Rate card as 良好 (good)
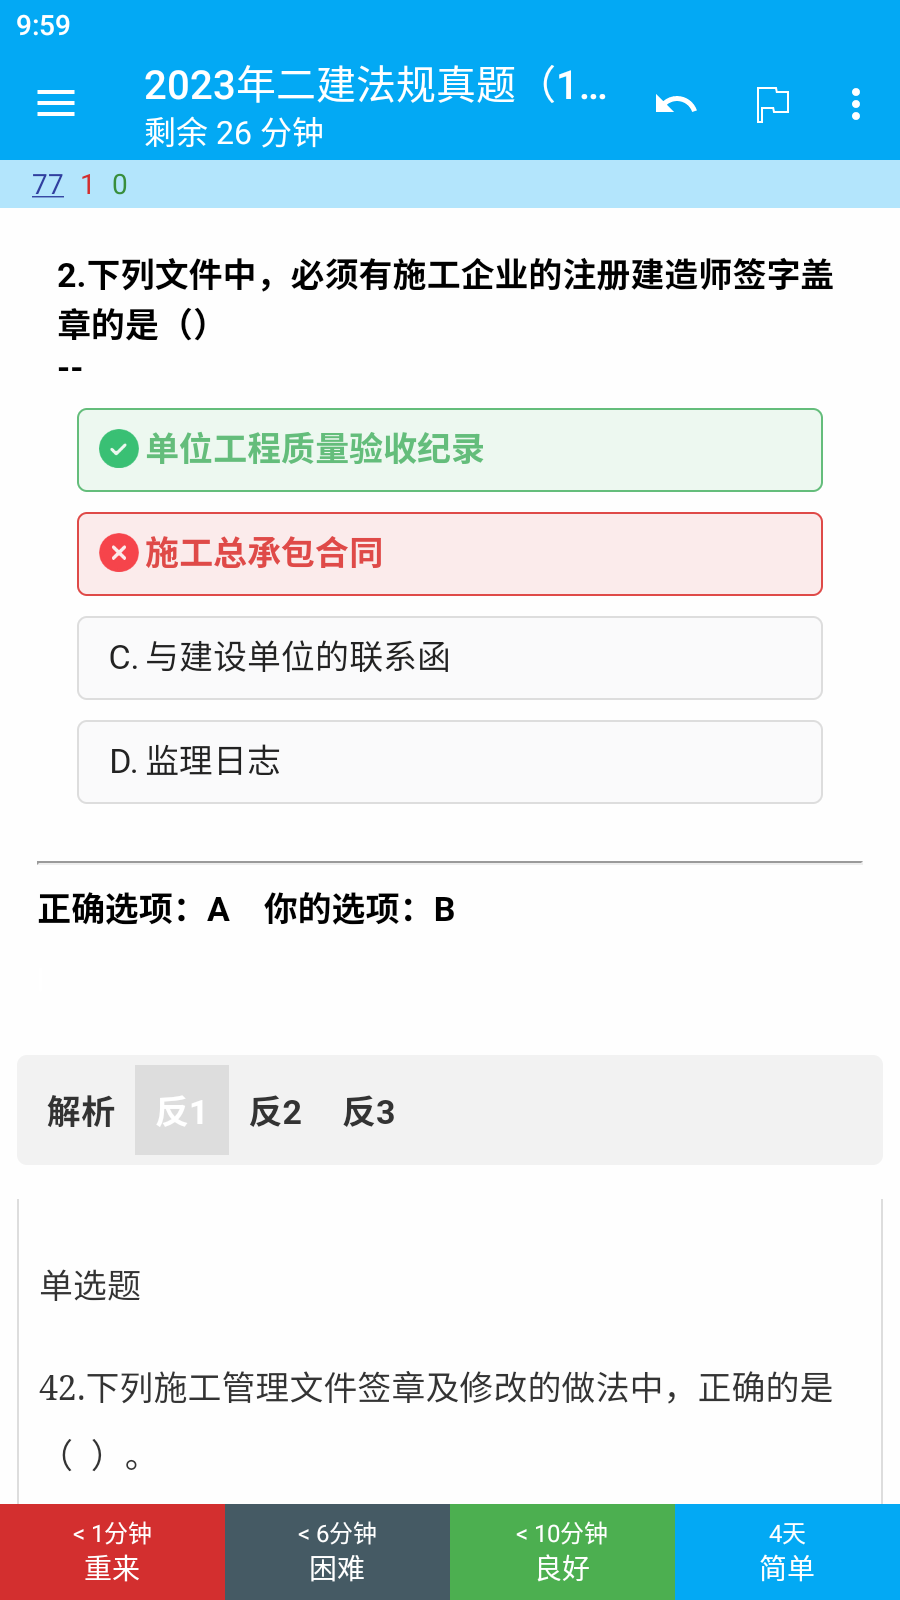Viewport: 900px width, 1600px height. click(x=562, y=1552)
